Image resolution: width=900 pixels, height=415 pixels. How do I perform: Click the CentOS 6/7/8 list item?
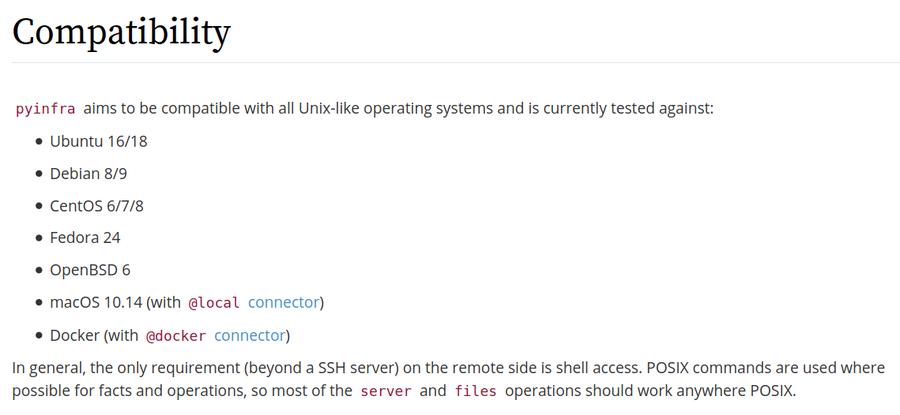coord(96,205)
